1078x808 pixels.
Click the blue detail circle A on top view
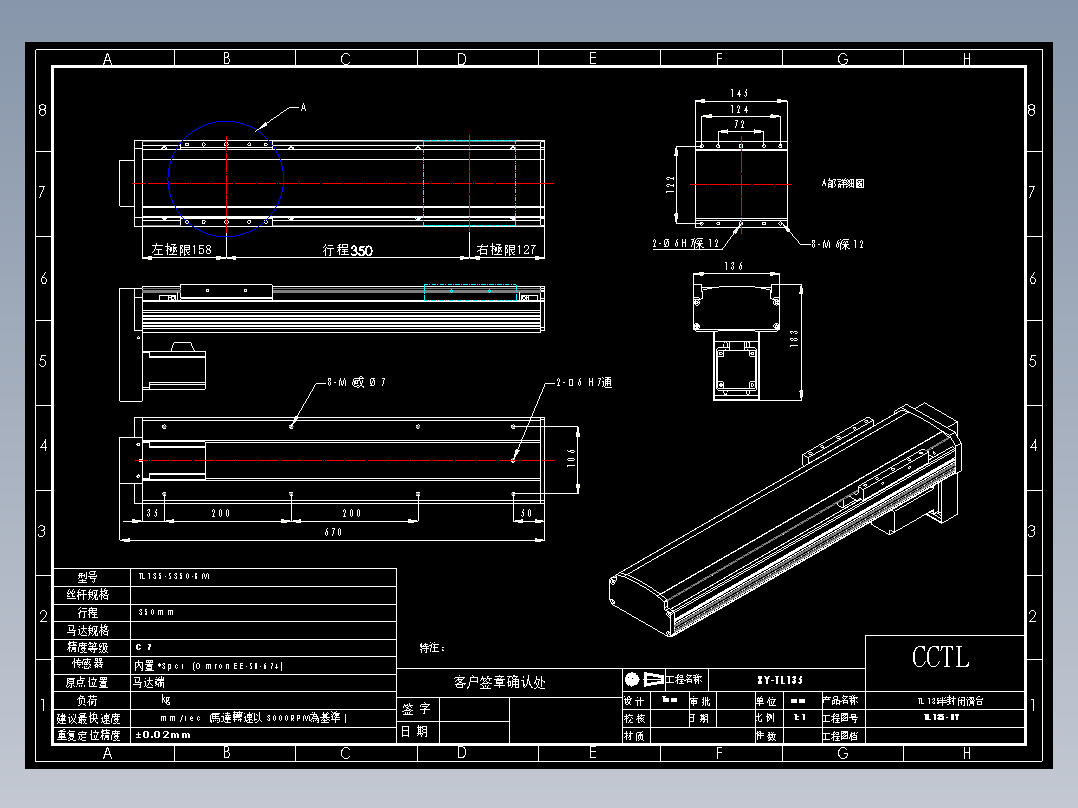pyautogui.click(x=226, y=179)
